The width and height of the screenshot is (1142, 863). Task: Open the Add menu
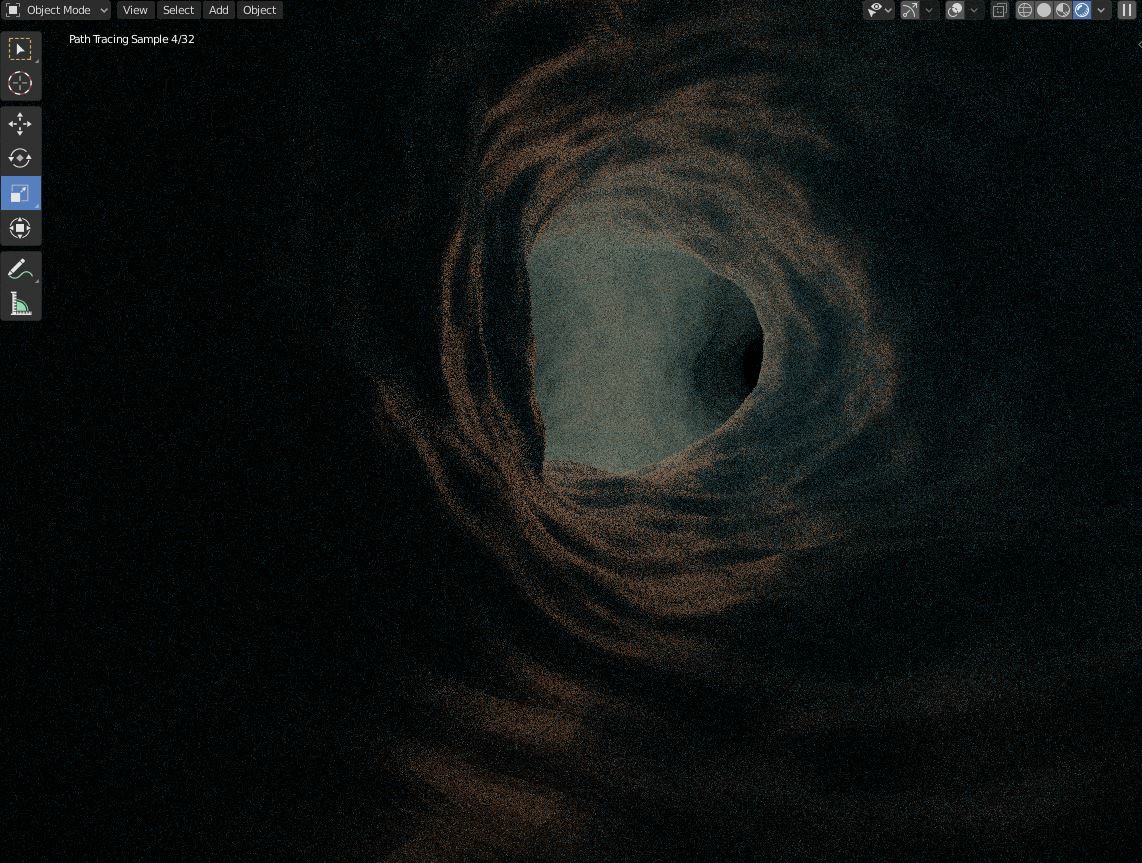[x=218, y=10]
